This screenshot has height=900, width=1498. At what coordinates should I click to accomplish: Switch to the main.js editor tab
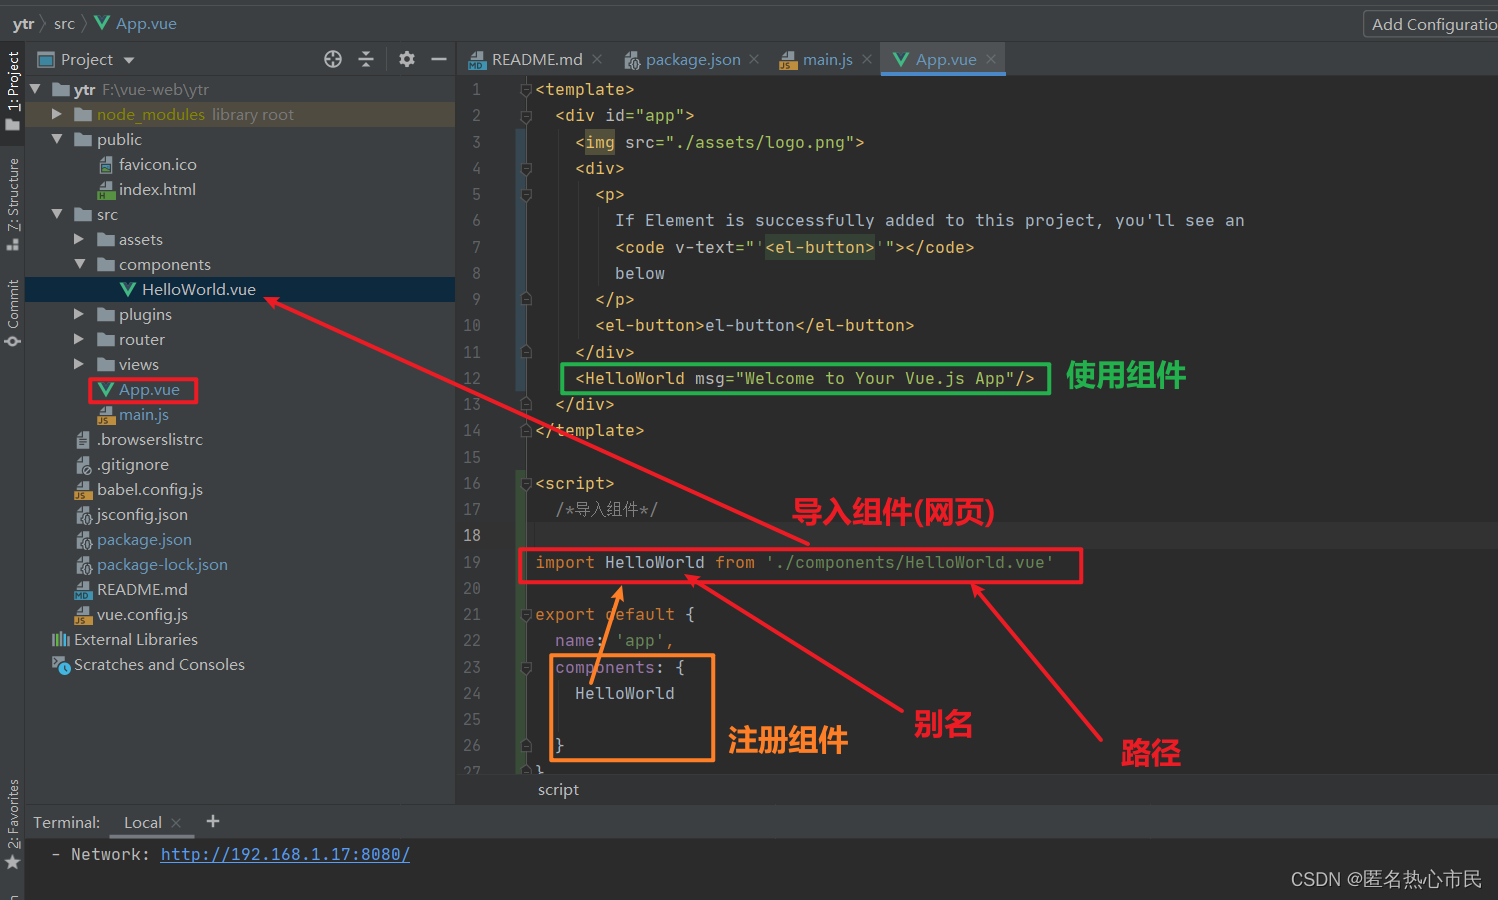[827, 60]
